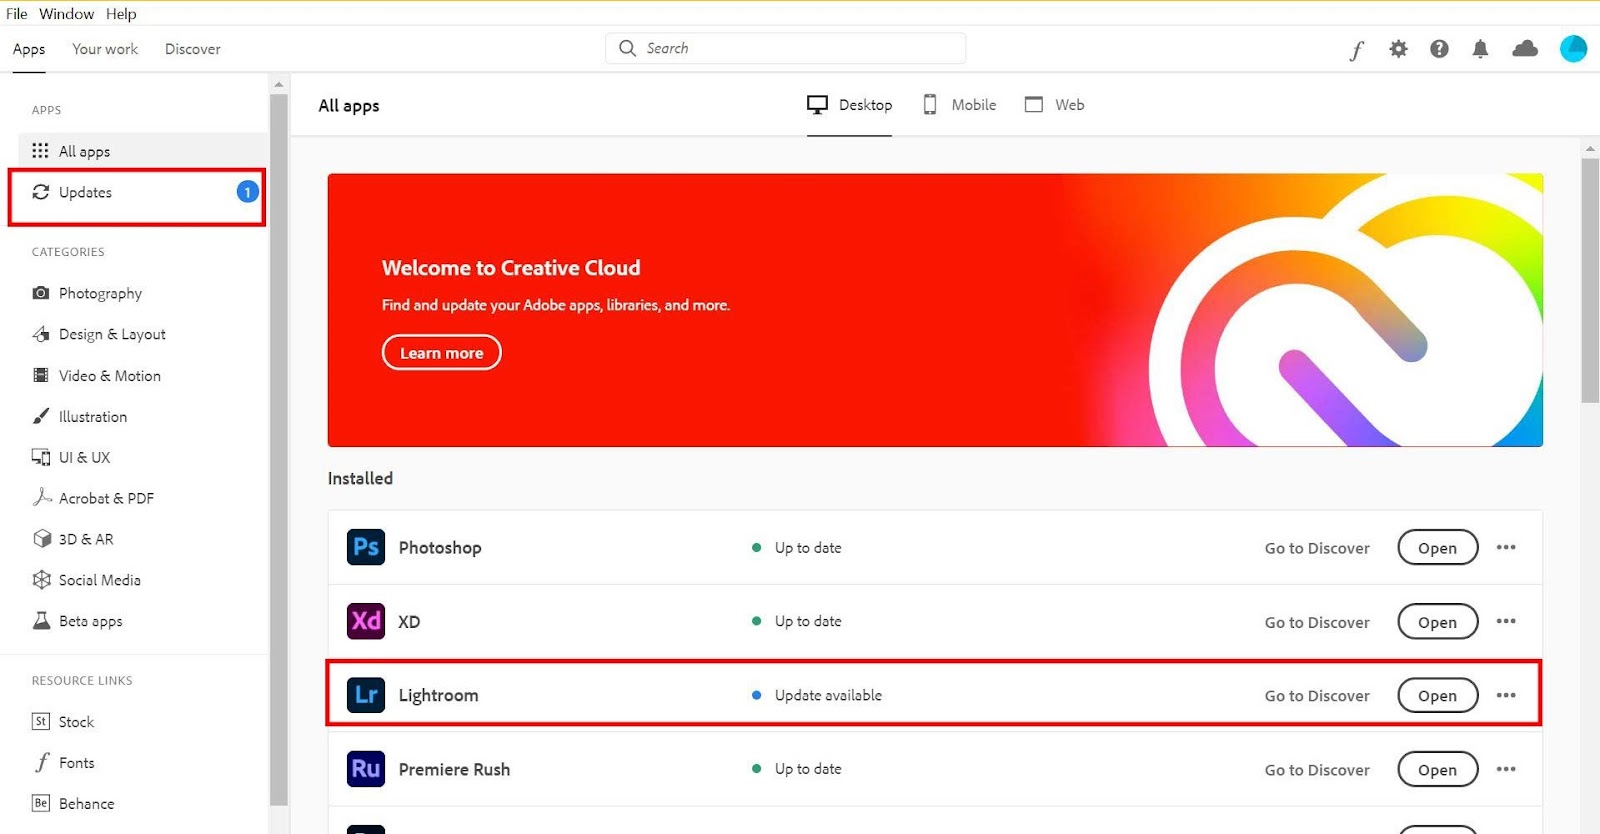Show Web apps tab
This screenshot has width=1600, height=834.
coord(1055,105)
